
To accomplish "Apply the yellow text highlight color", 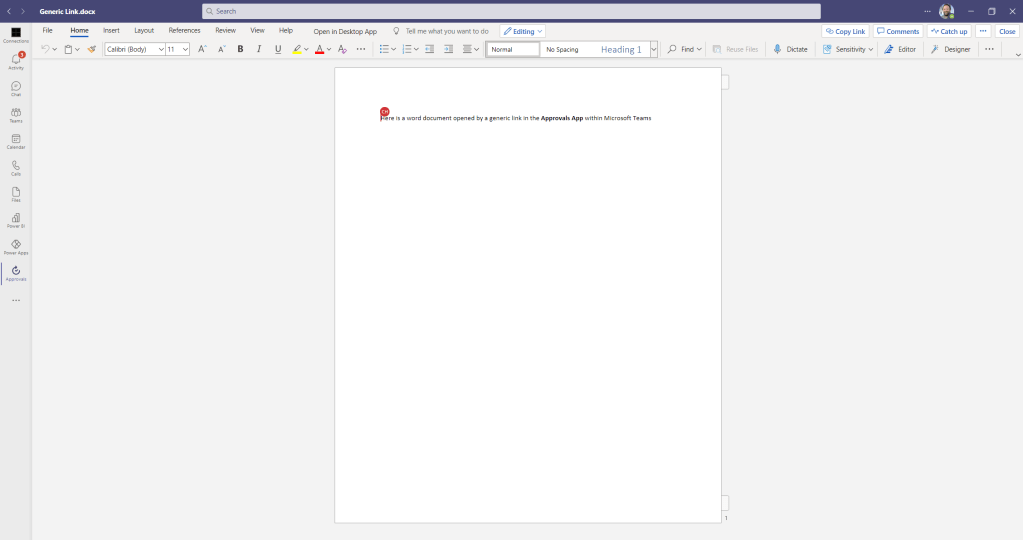I will click(297, 49).
